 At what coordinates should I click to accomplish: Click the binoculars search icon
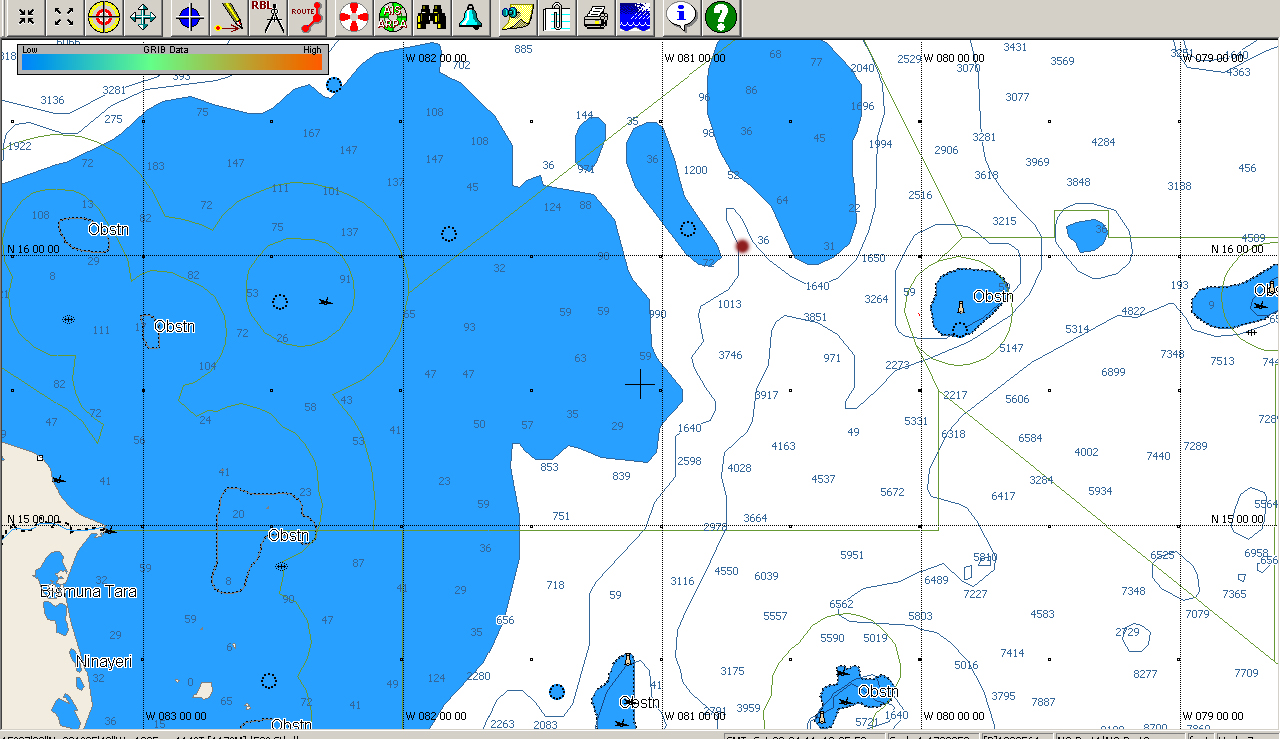pos(432,17)
